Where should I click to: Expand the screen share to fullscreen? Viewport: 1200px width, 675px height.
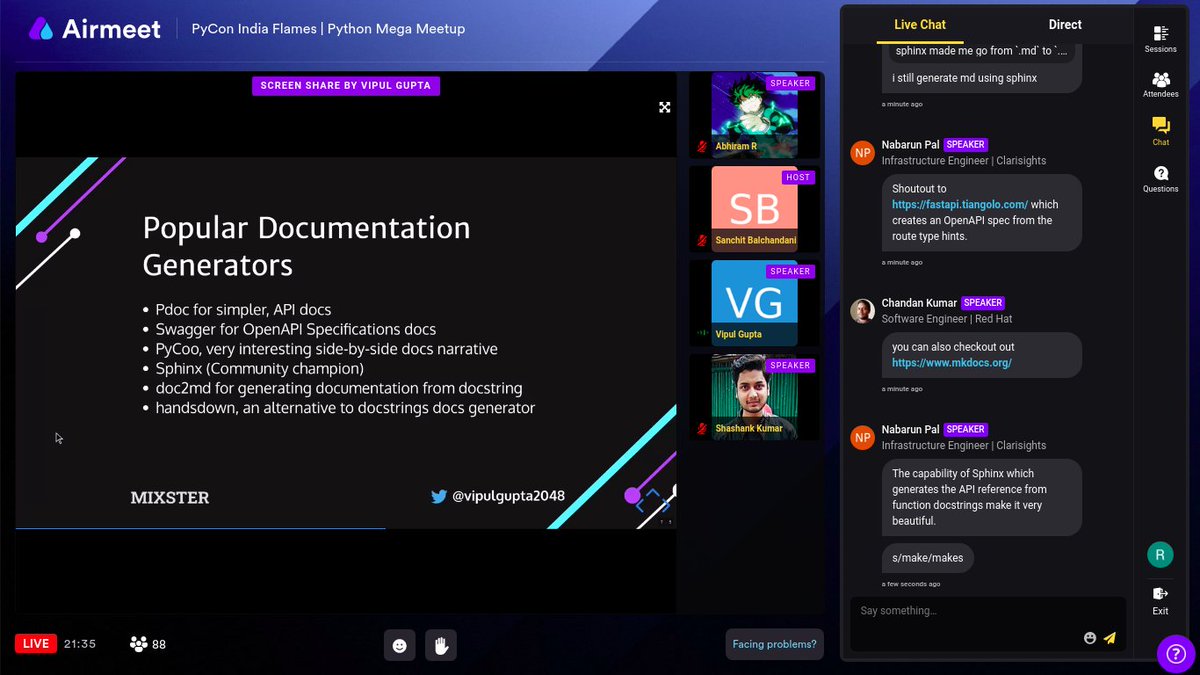(x=664, y=107)
